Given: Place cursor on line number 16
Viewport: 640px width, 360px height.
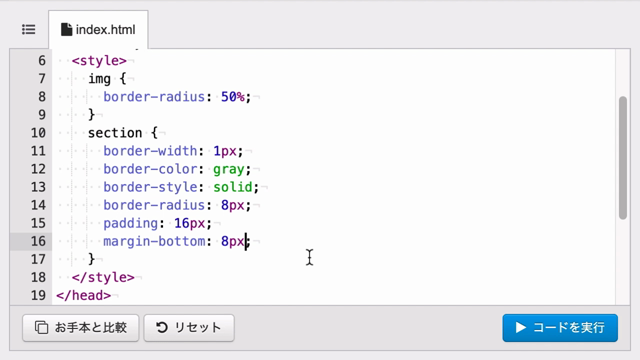Looking at the screenshot, I should click(38, 241).
